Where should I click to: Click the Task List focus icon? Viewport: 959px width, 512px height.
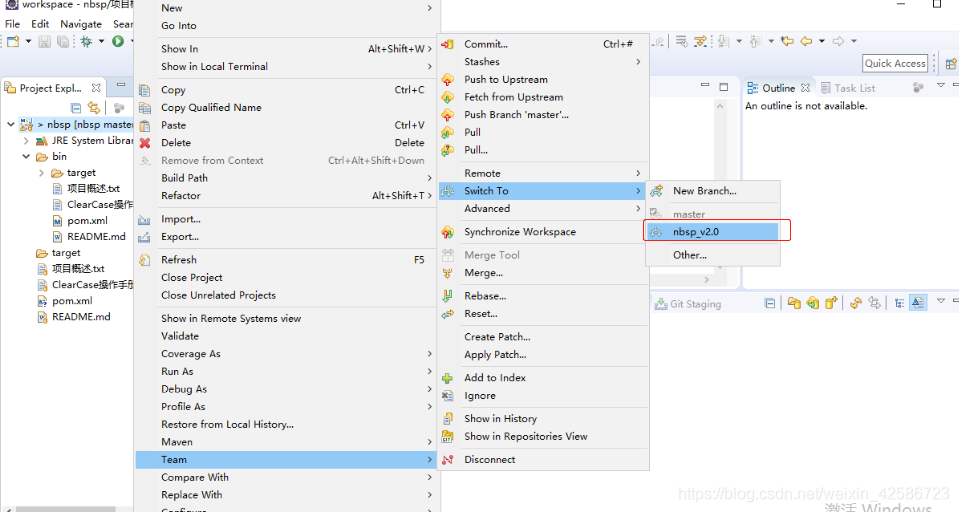(918, 87)
